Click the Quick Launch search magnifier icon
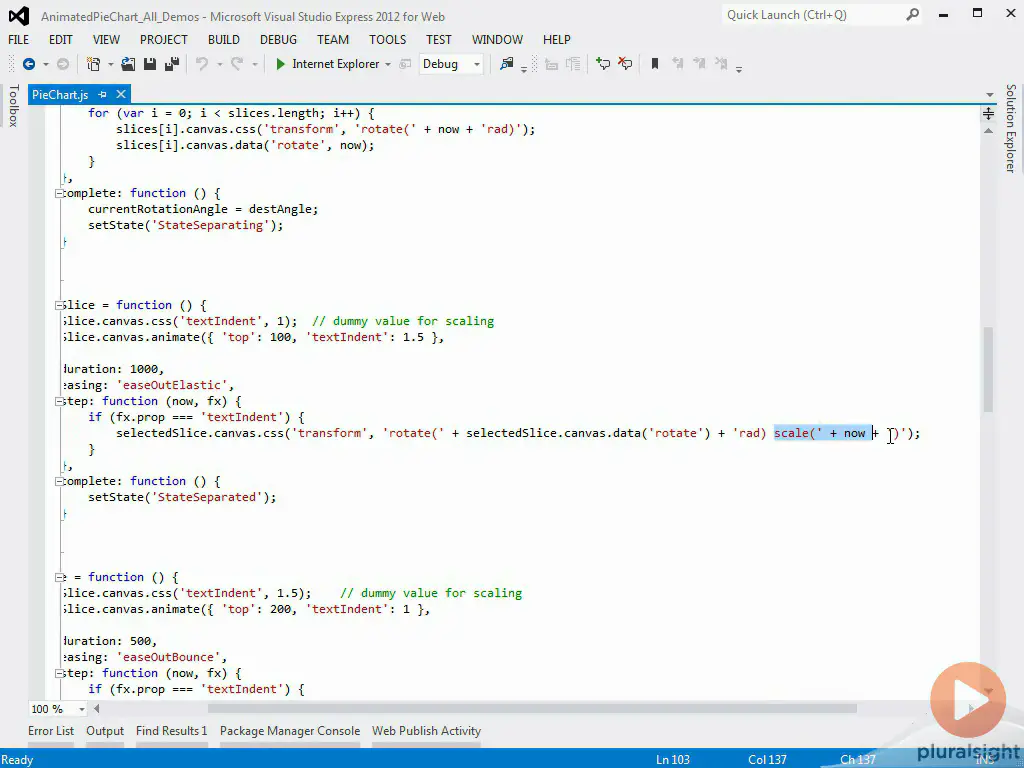This screenshot has height=768, width=1024. (912, 14)
